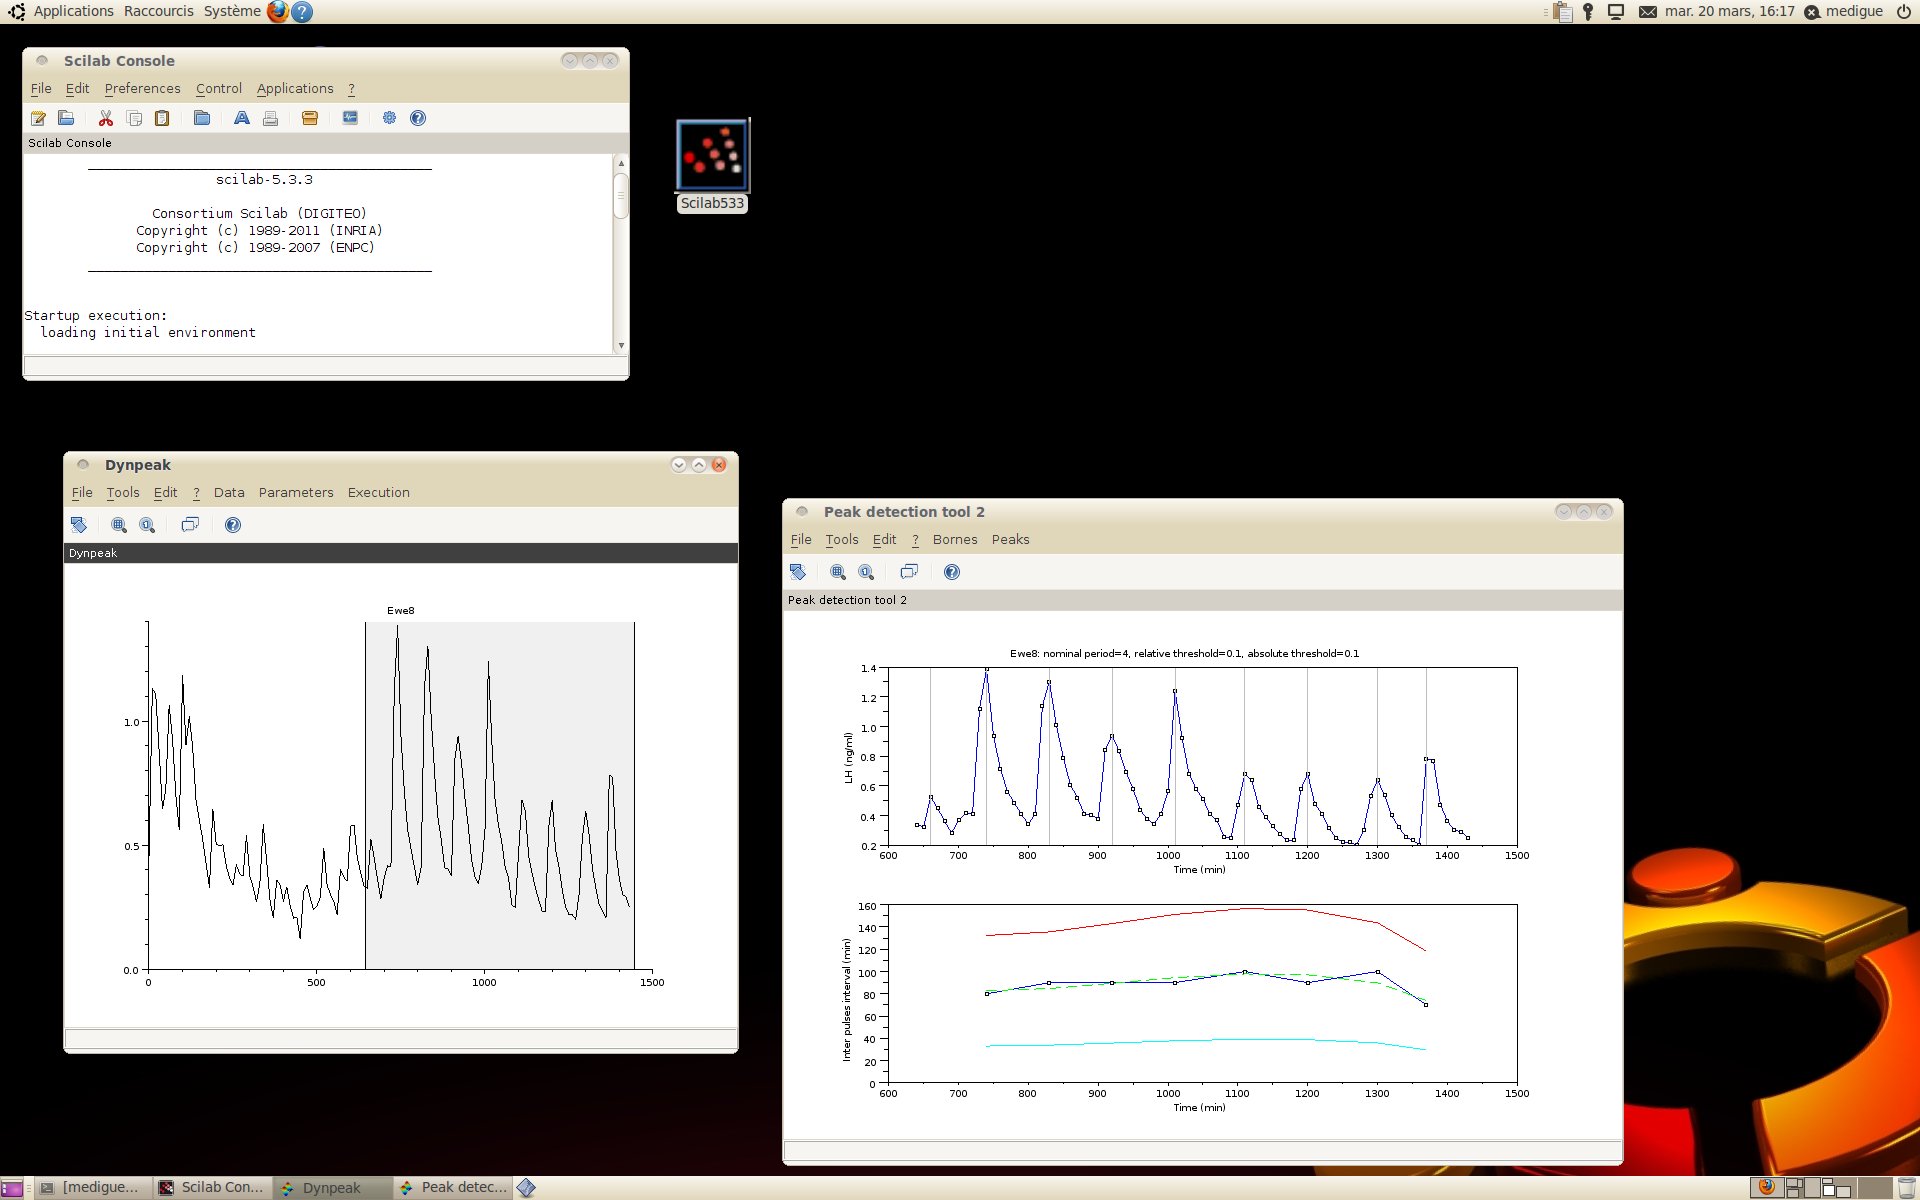Select zoom area icon in Peak detection tool 2
Screen dimensions: 1920x1200
[838, 572]
